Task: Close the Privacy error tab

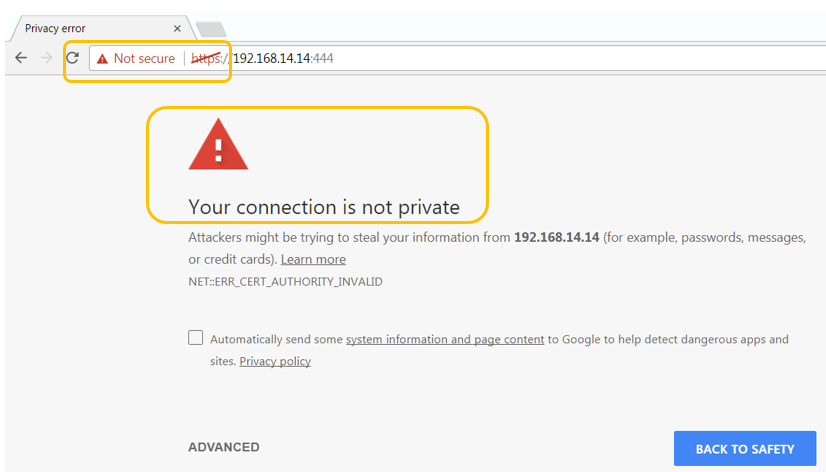Action: click(x=177, y=29)
